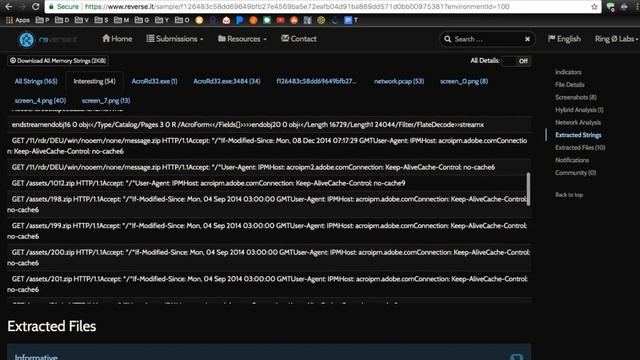Jump to Extracted Files (10) in sidebar

(580, 148)
